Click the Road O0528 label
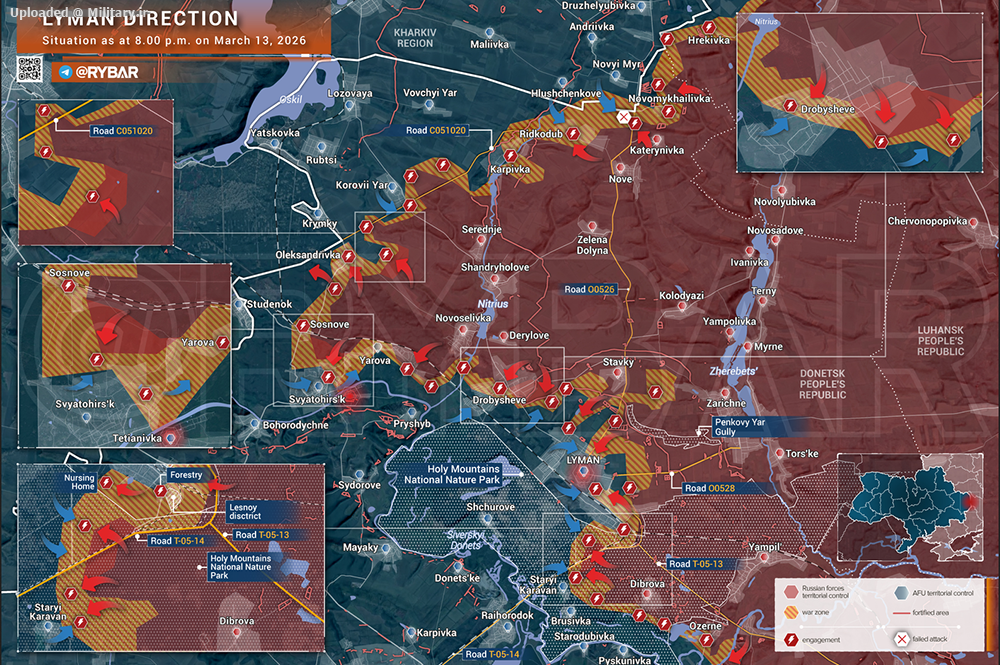 point(709,488)
